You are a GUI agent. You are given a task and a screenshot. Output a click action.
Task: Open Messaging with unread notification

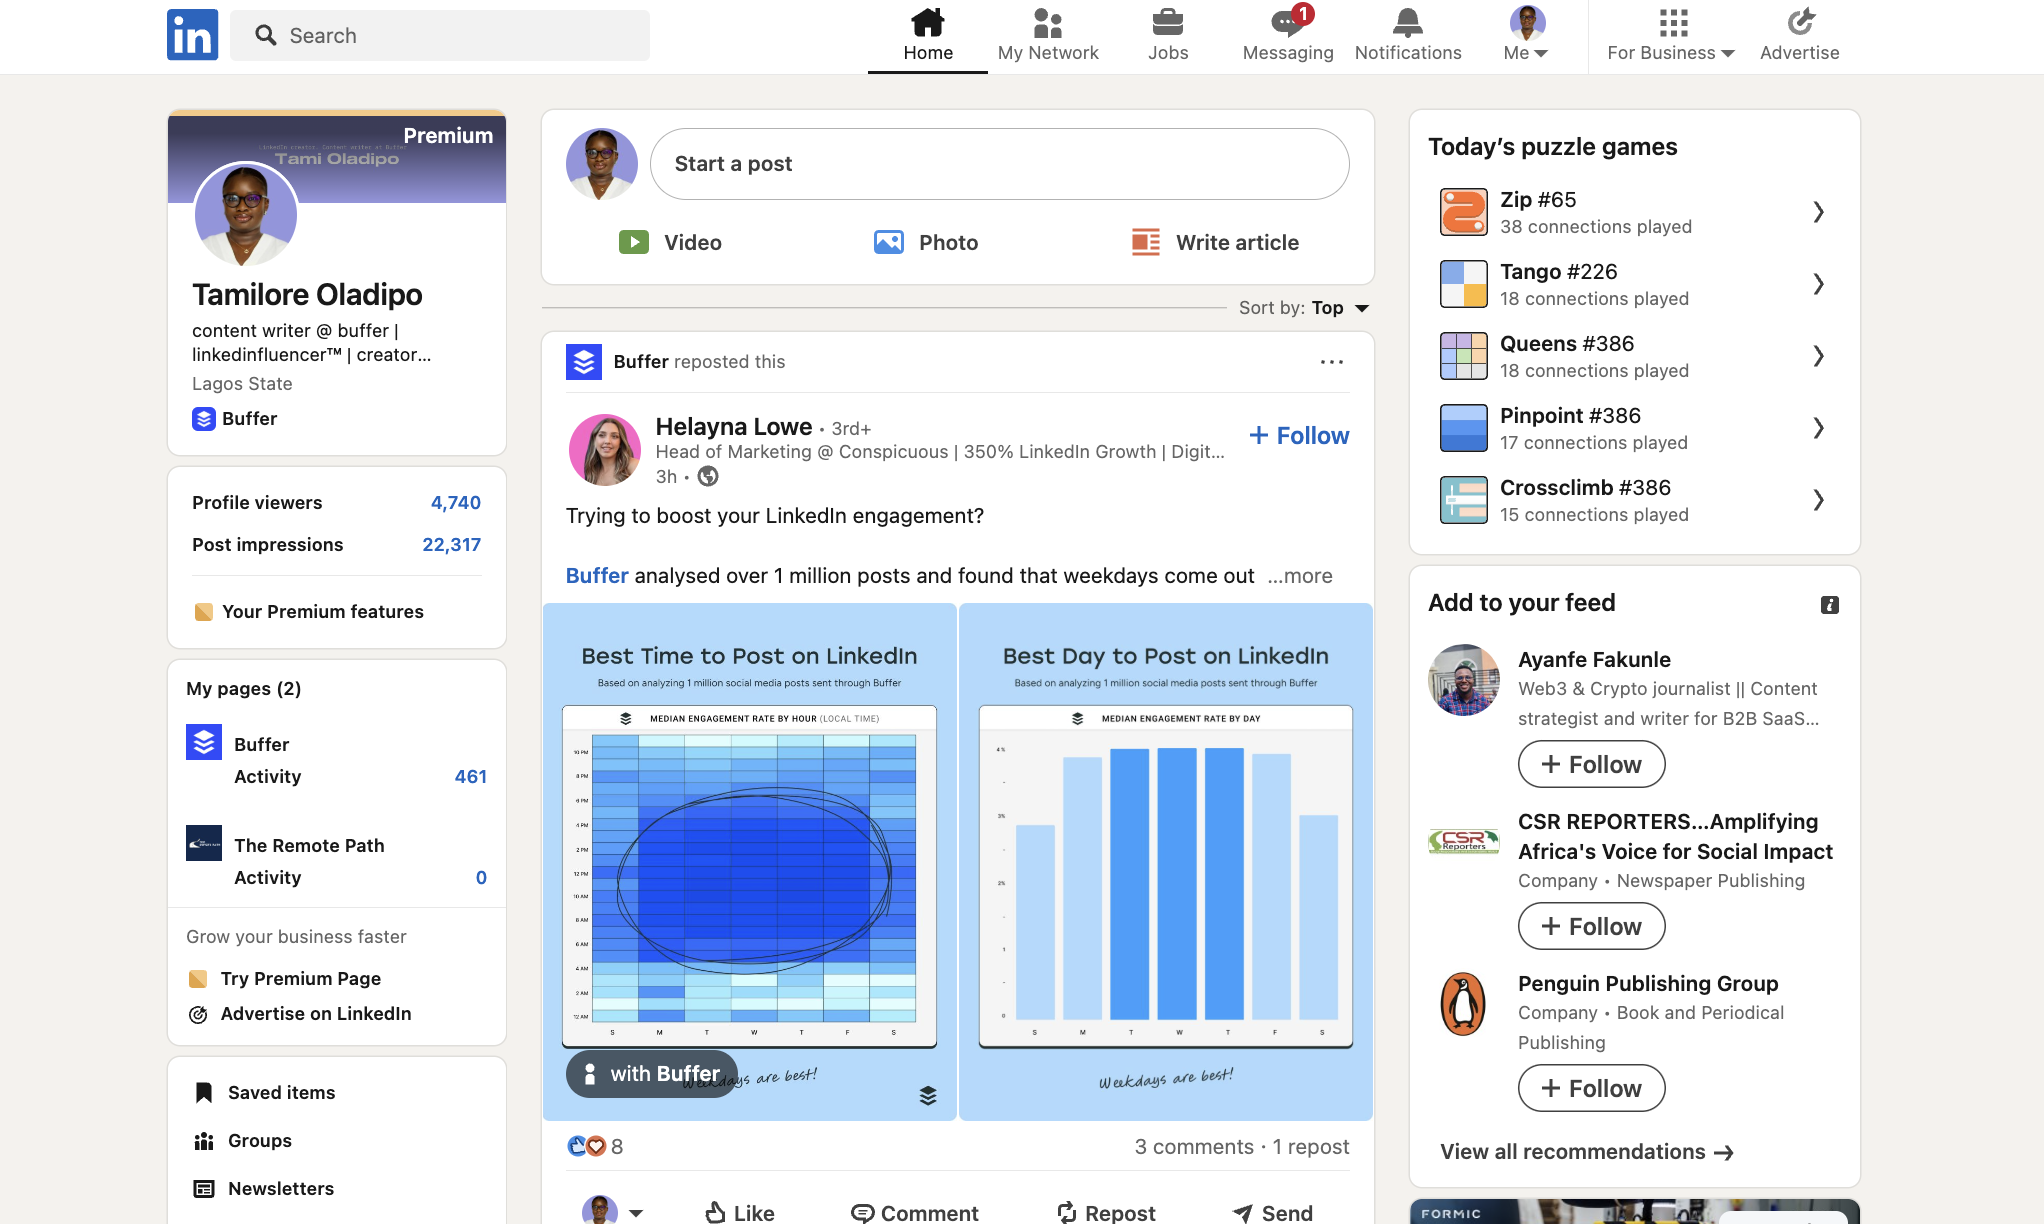pos(1287,36)
